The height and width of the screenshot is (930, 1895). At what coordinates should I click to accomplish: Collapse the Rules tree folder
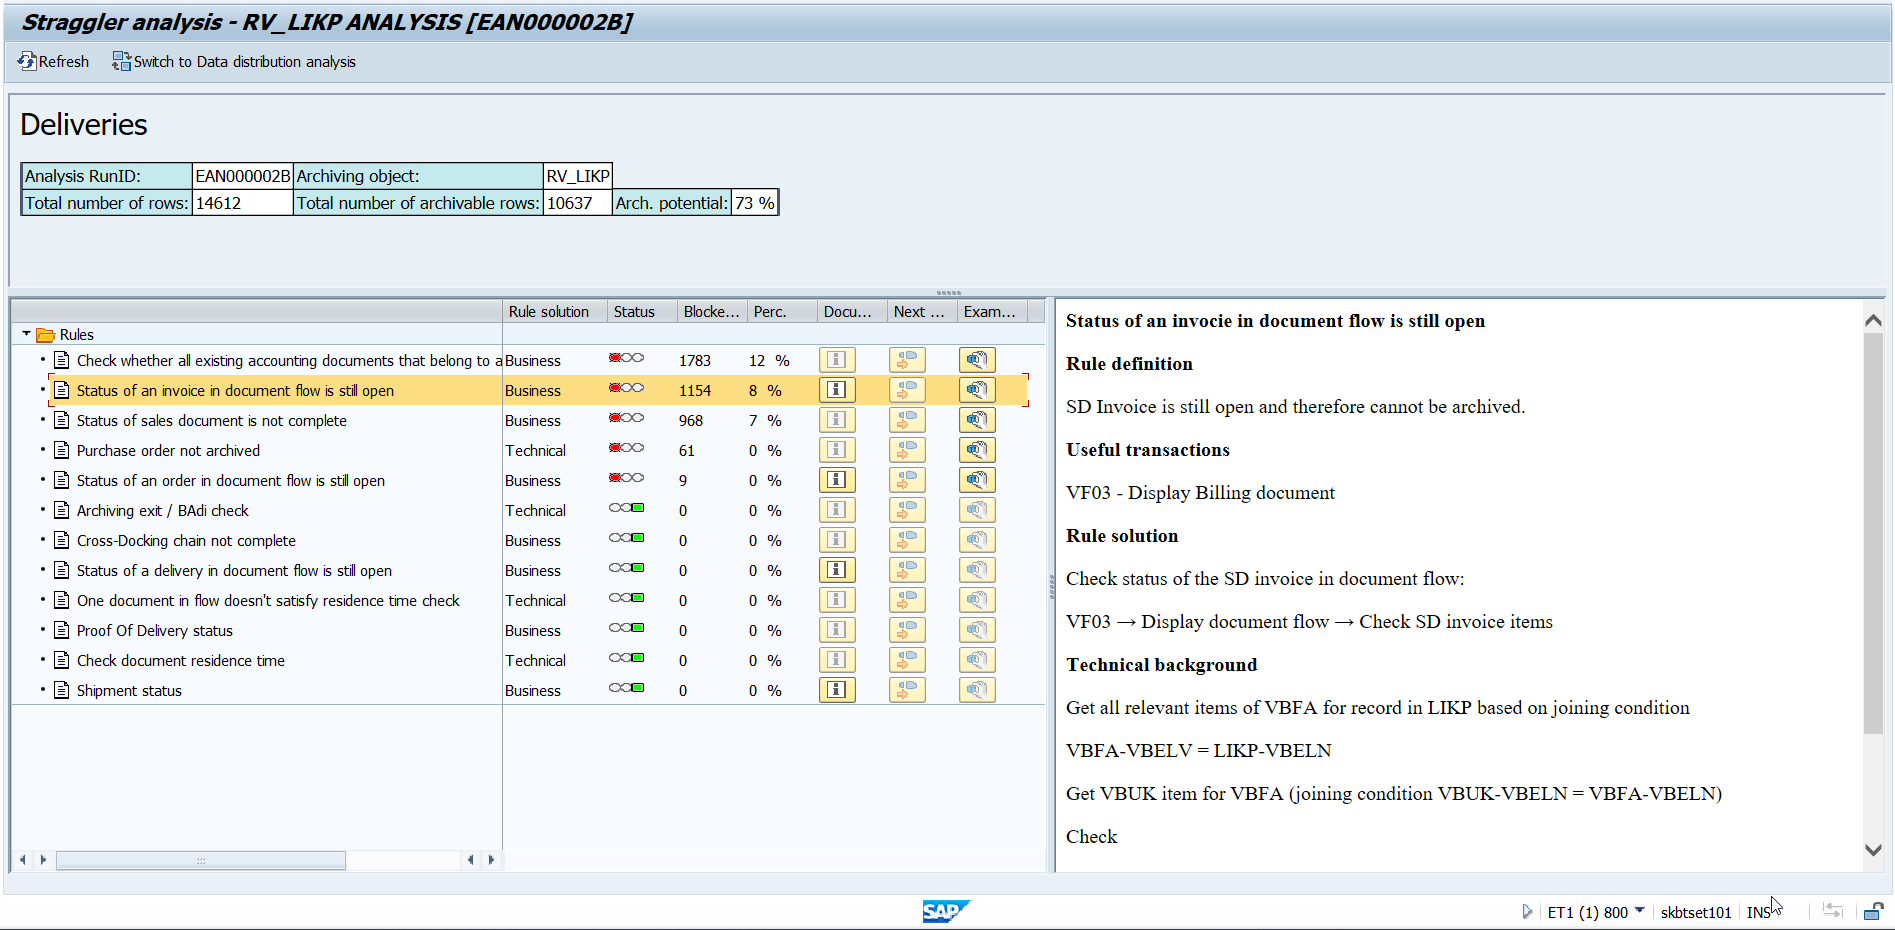pos(26,334)
